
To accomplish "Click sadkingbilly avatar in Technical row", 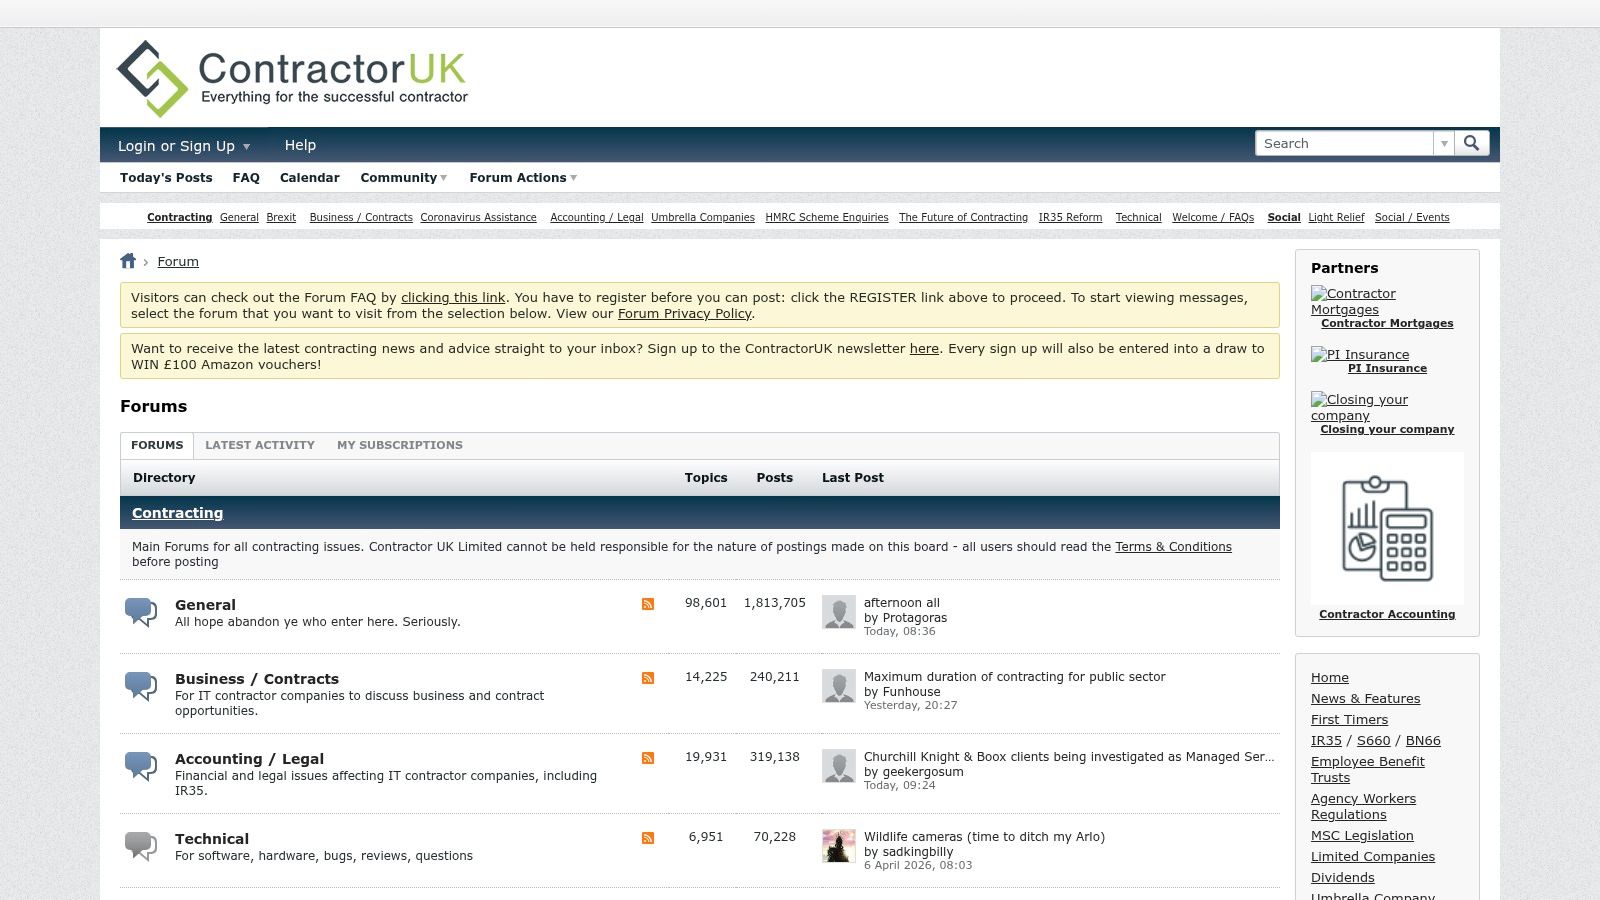I will tap(839, 846).
